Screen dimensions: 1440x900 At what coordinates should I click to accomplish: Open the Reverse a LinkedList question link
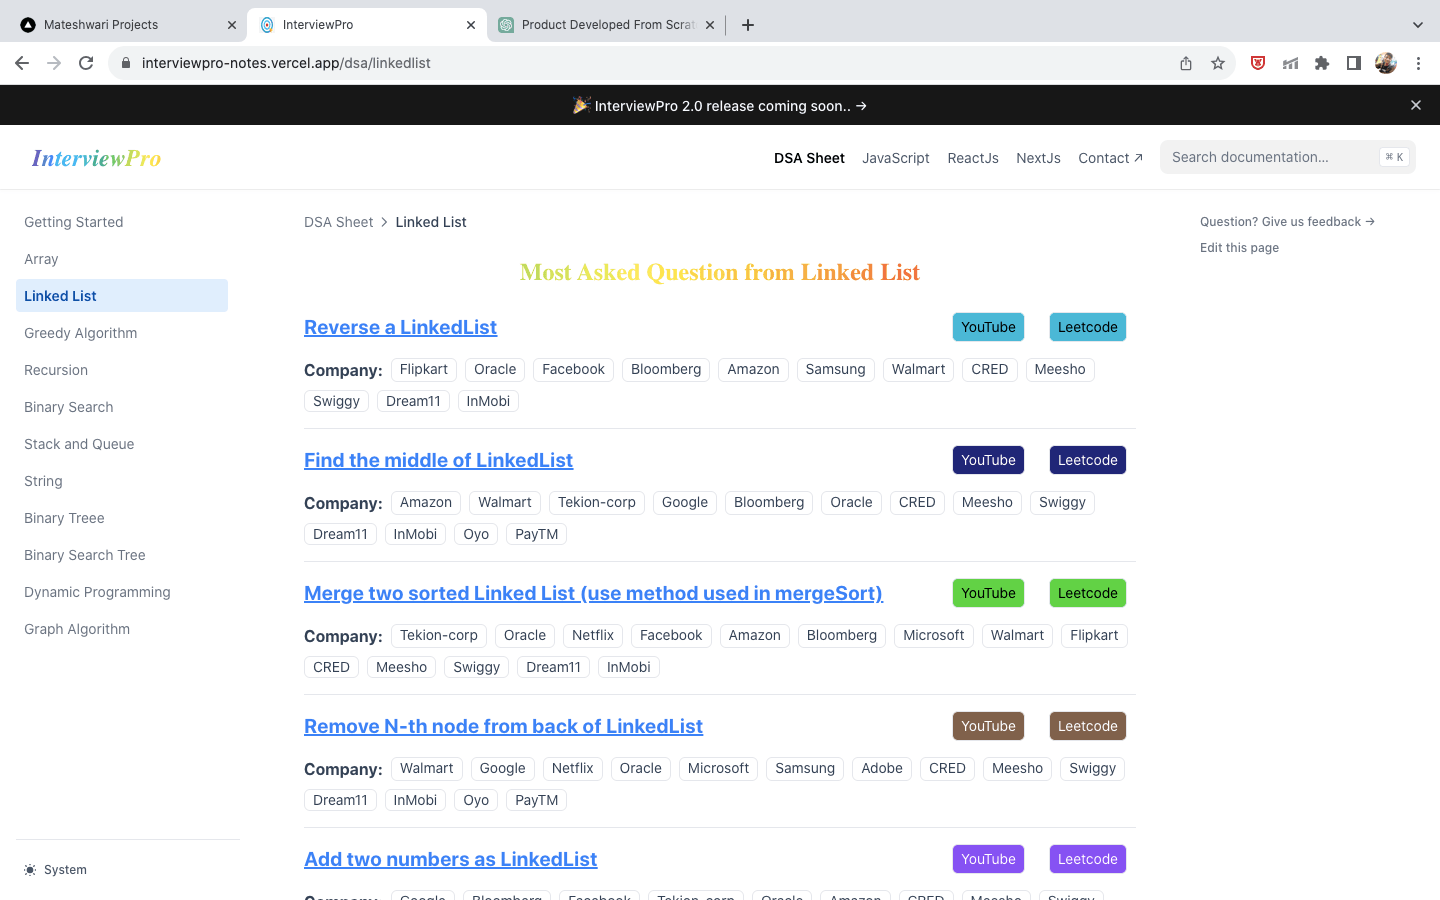click(x=400, y=327)
